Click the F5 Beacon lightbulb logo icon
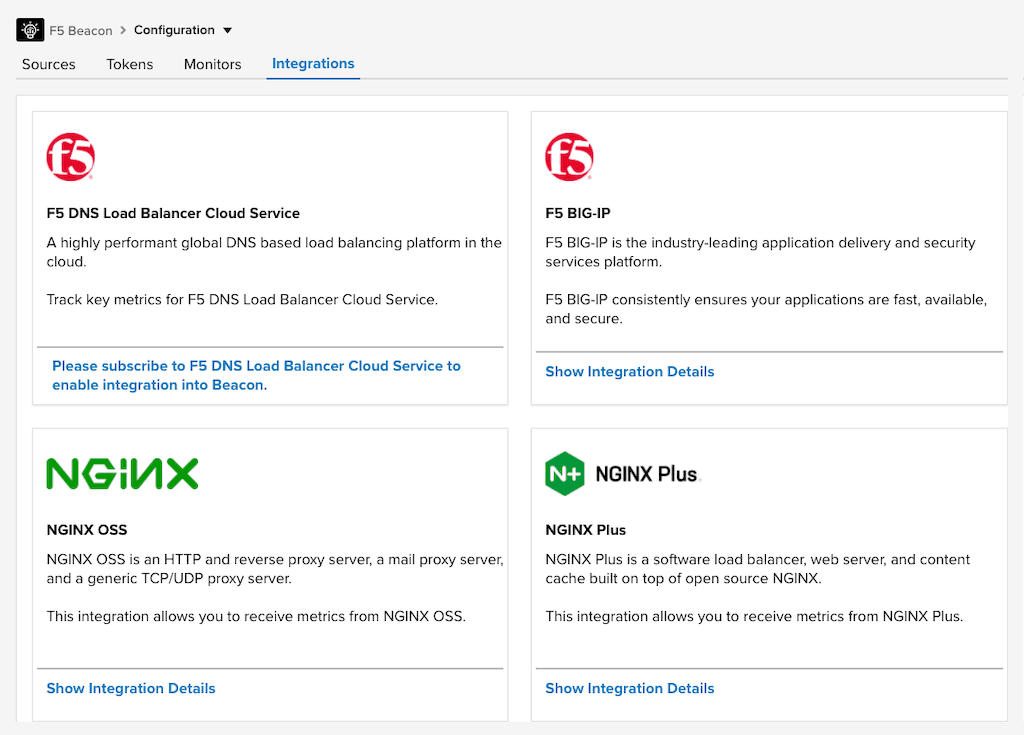The width and height of the screenshot is (1024, 735). 30,30
